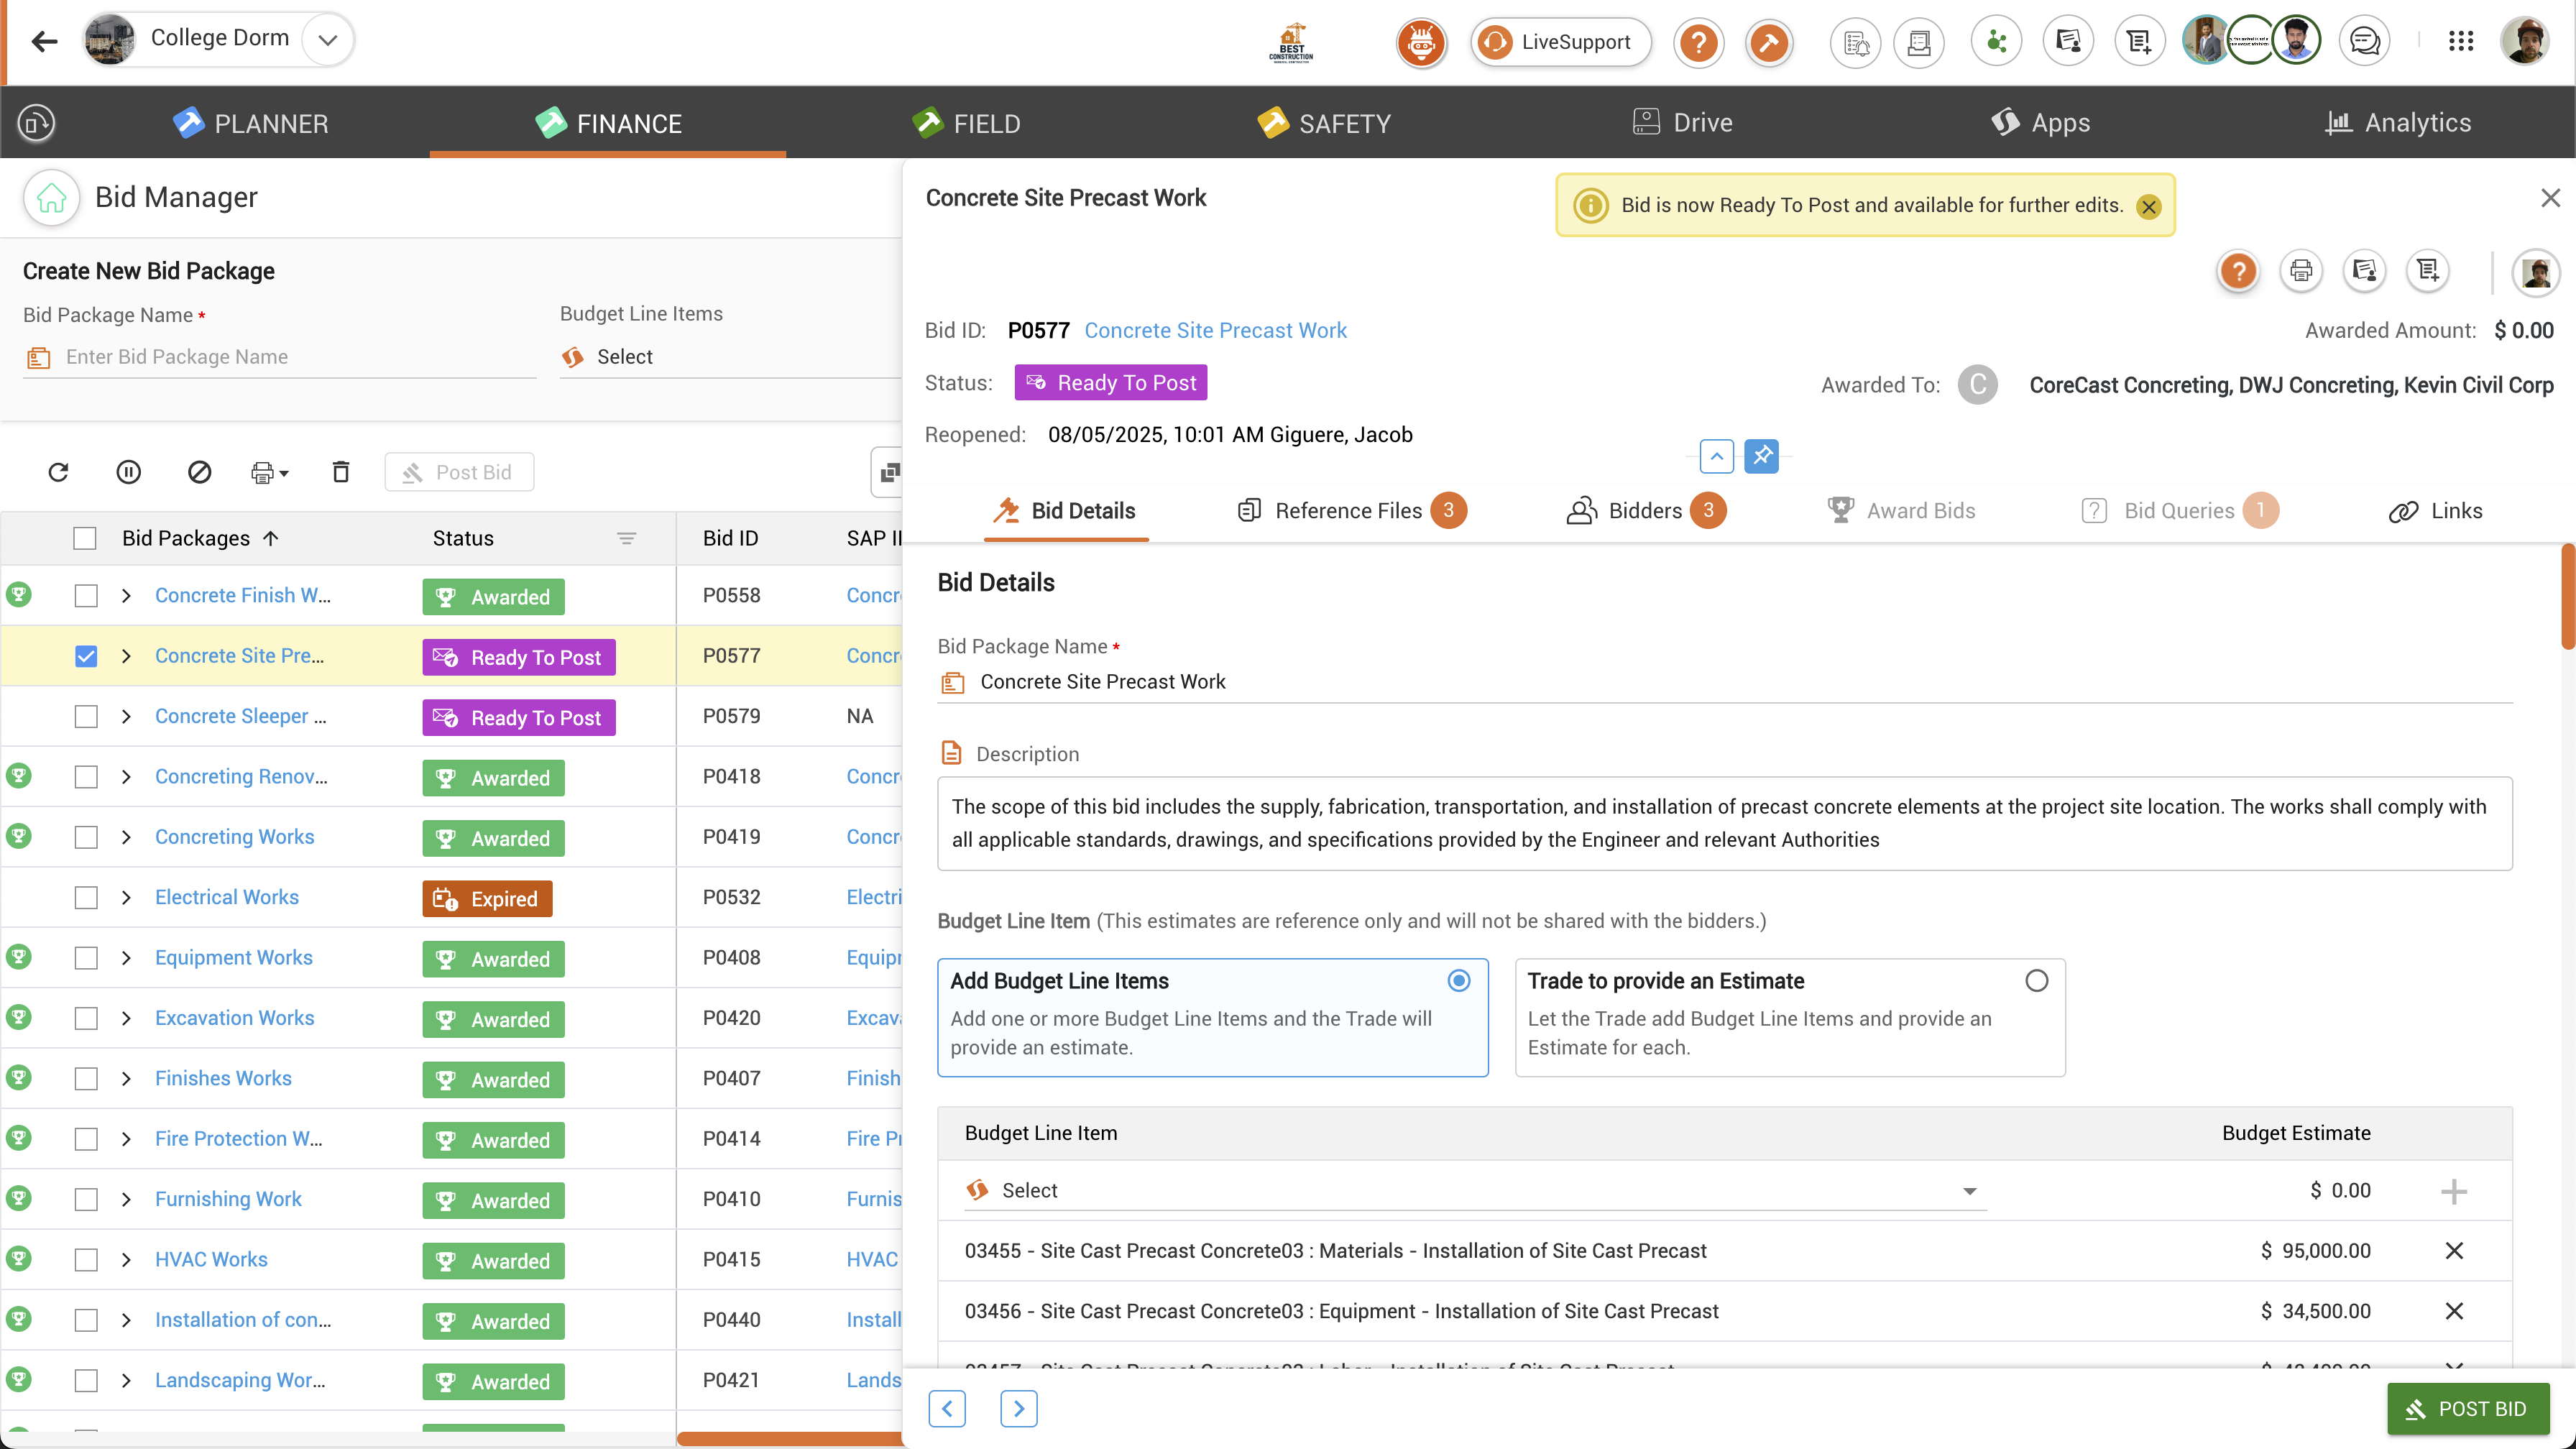
Task: Open the College Dorm project dropdown
Action: [327, 40]
